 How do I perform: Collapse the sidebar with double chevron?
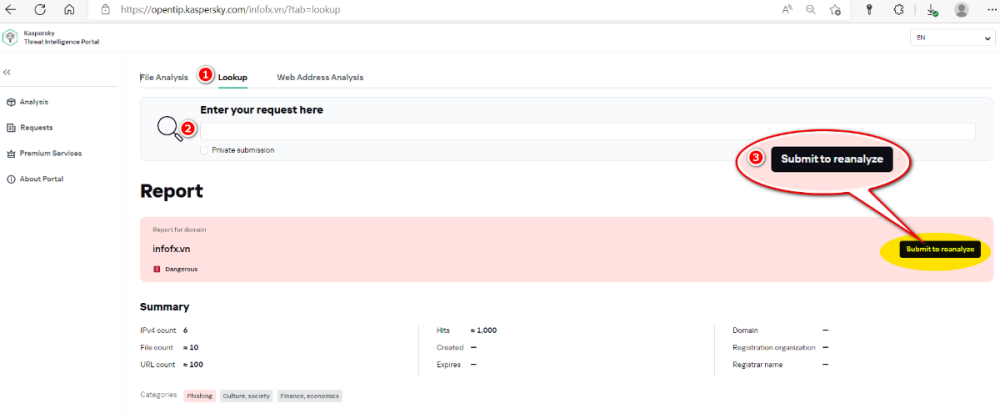click(7, 73)
